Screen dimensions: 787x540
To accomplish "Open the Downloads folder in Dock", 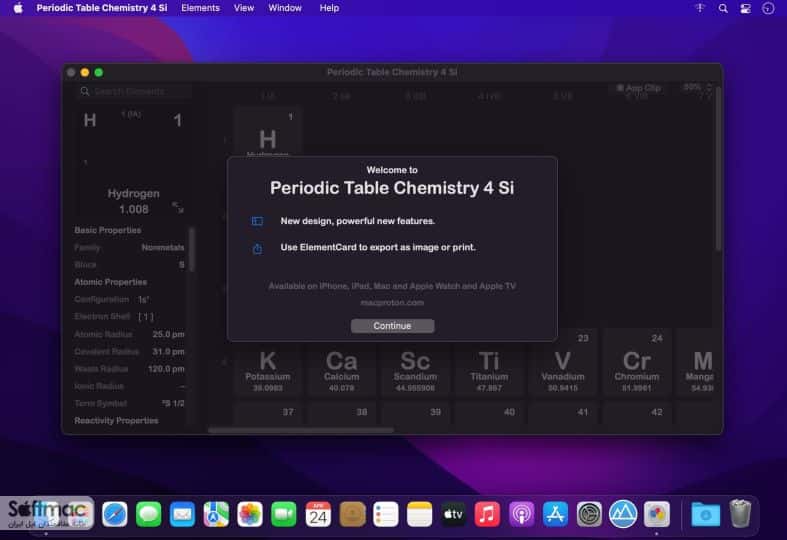I will coord(705,514).
